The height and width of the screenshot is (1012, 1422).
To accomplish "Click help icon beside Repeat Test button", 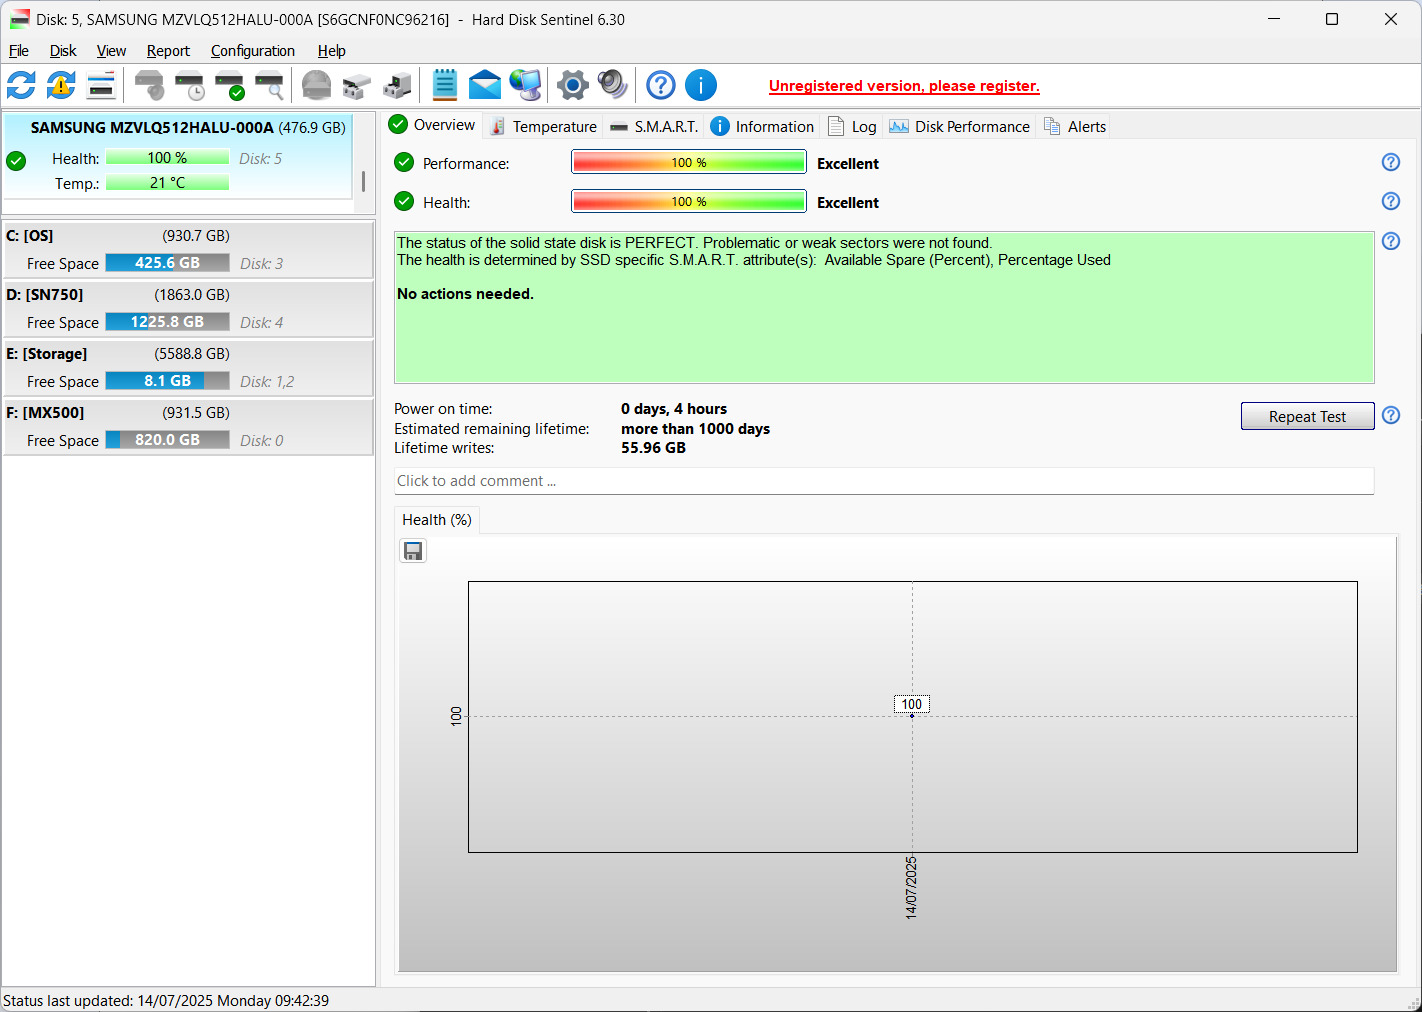I will click(x=1391, y=415).
